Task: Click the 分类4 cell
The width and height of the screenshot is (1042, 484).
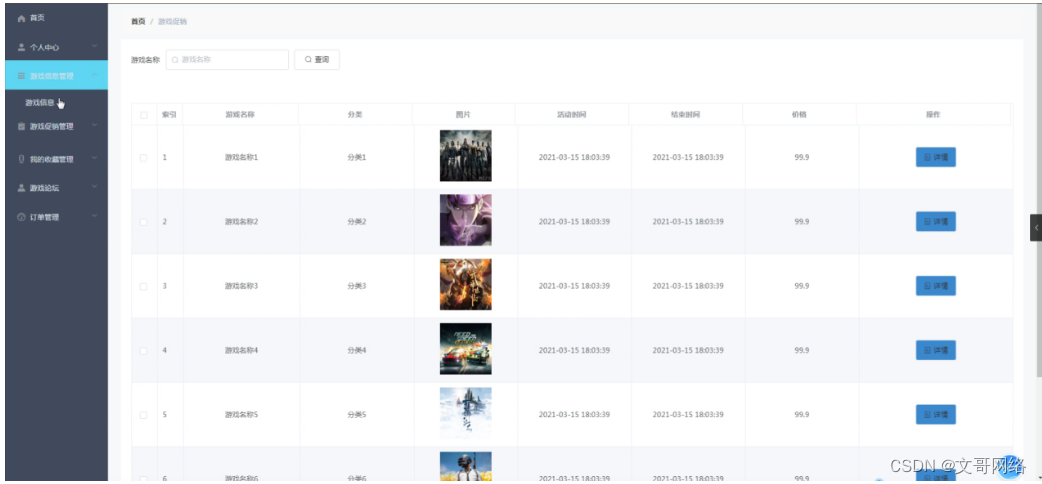Action: pyautogui.click(x=357, y=350)
